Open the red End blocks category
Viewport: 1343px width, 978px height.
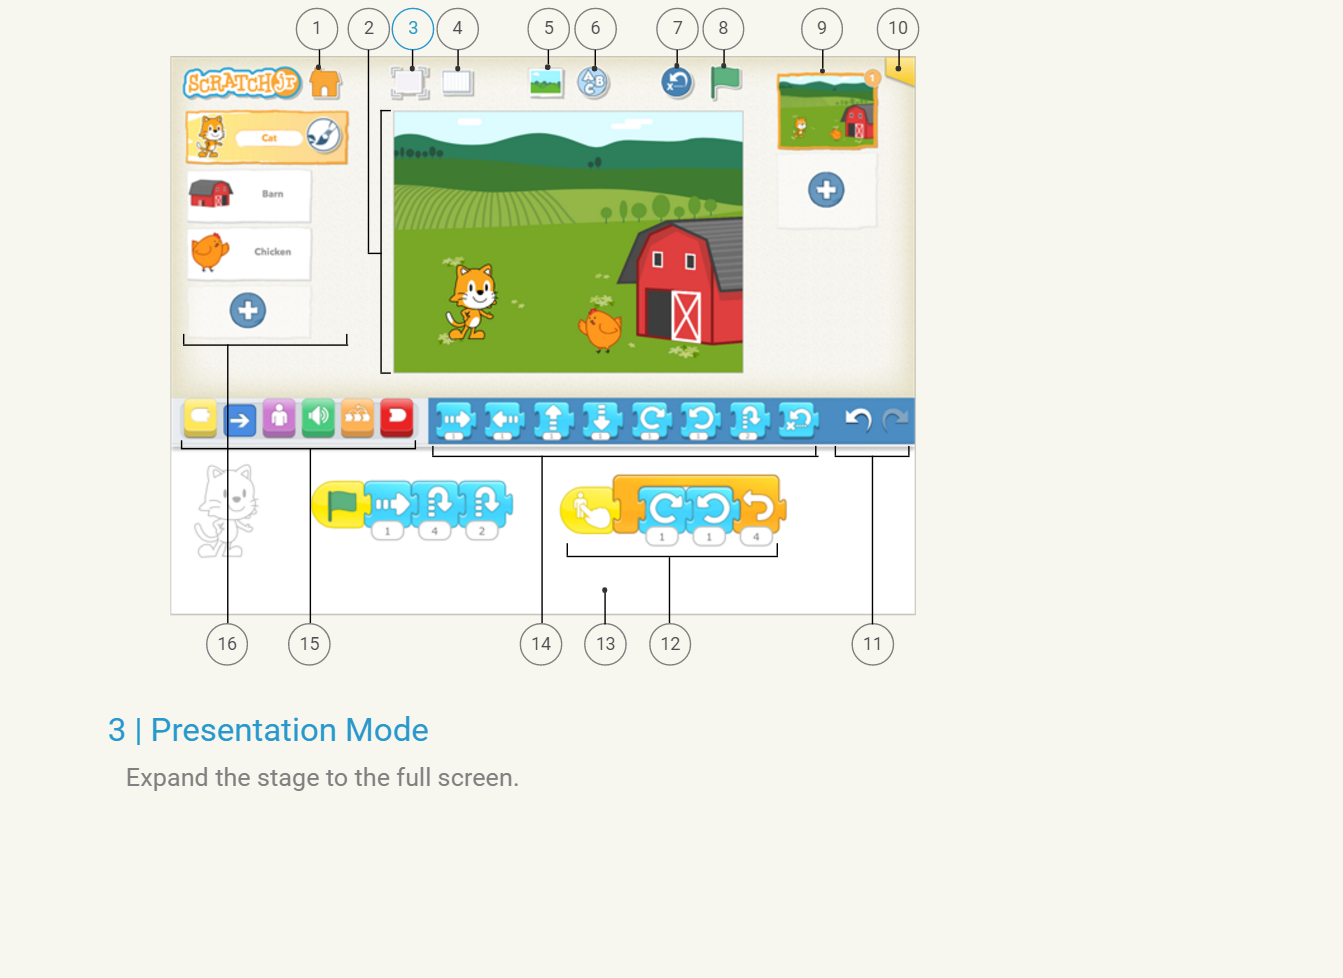397,419
